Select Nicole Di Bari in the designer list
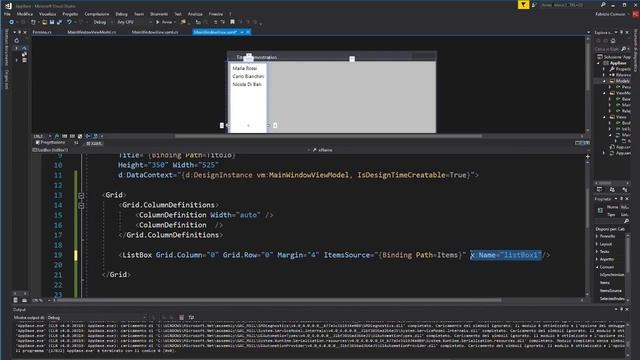The width and height of the screenshot is (640, 360). pos(247,84)
